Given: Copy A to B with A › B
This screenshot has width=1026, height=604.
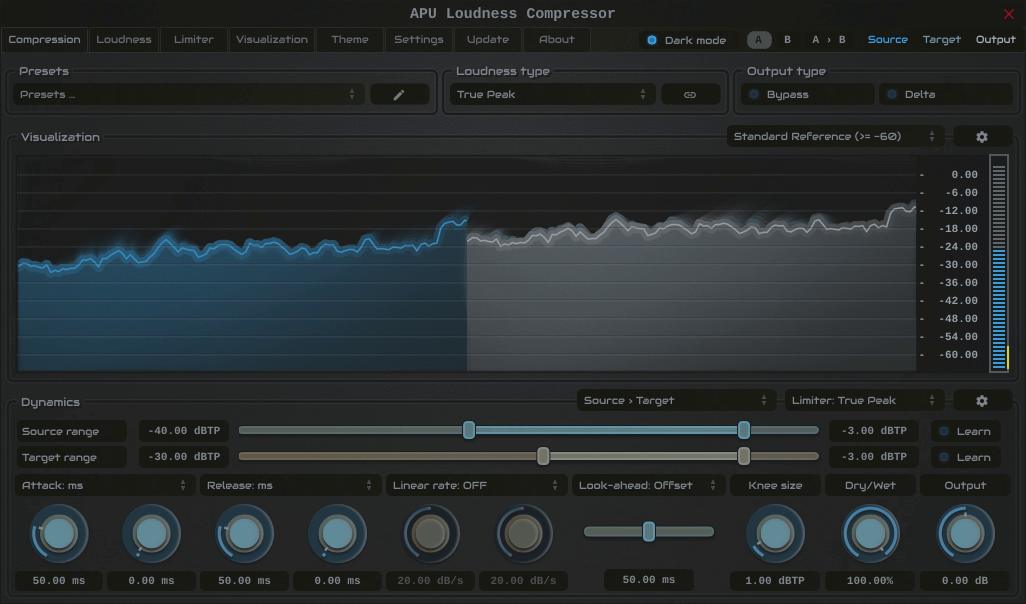Looking at the screenshot, I should click(828, 40).
